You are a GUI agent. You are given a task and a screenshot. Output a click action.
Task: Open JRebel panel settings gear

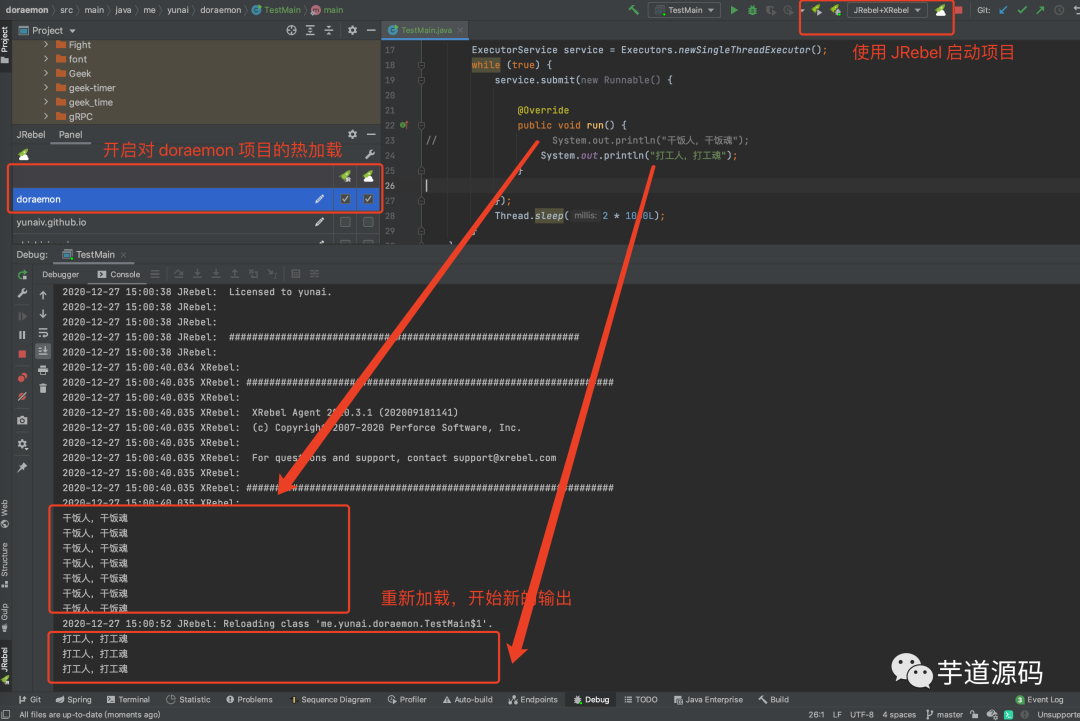352,134
